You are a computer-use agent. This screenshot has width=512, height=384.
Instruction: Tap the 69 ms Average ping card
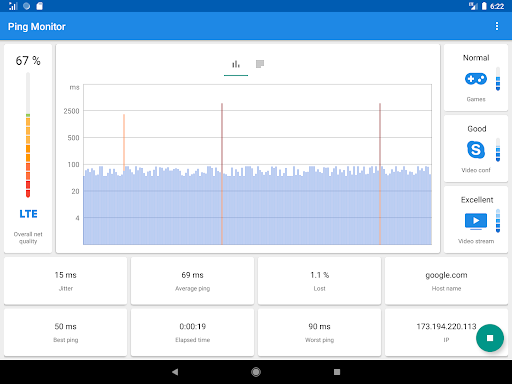pos(192,281)
